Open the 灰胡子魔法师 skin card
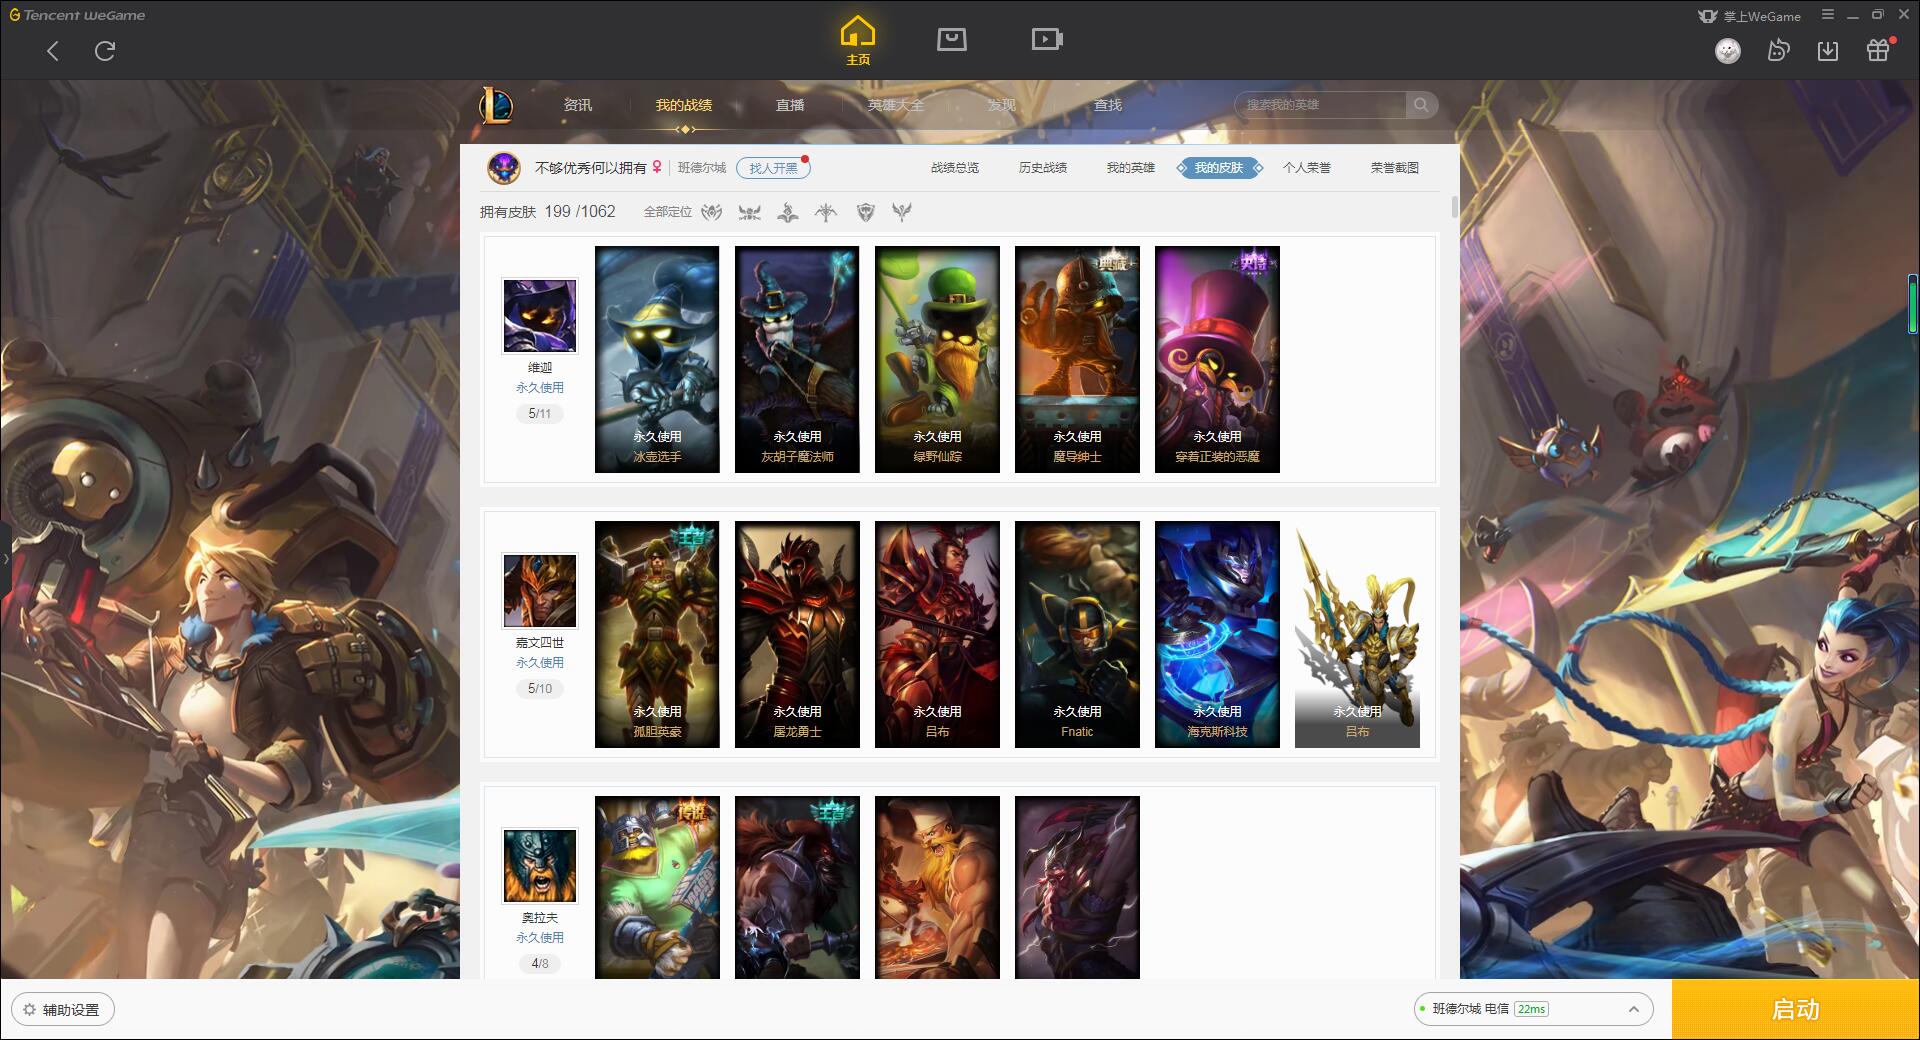 click(797, 359)
